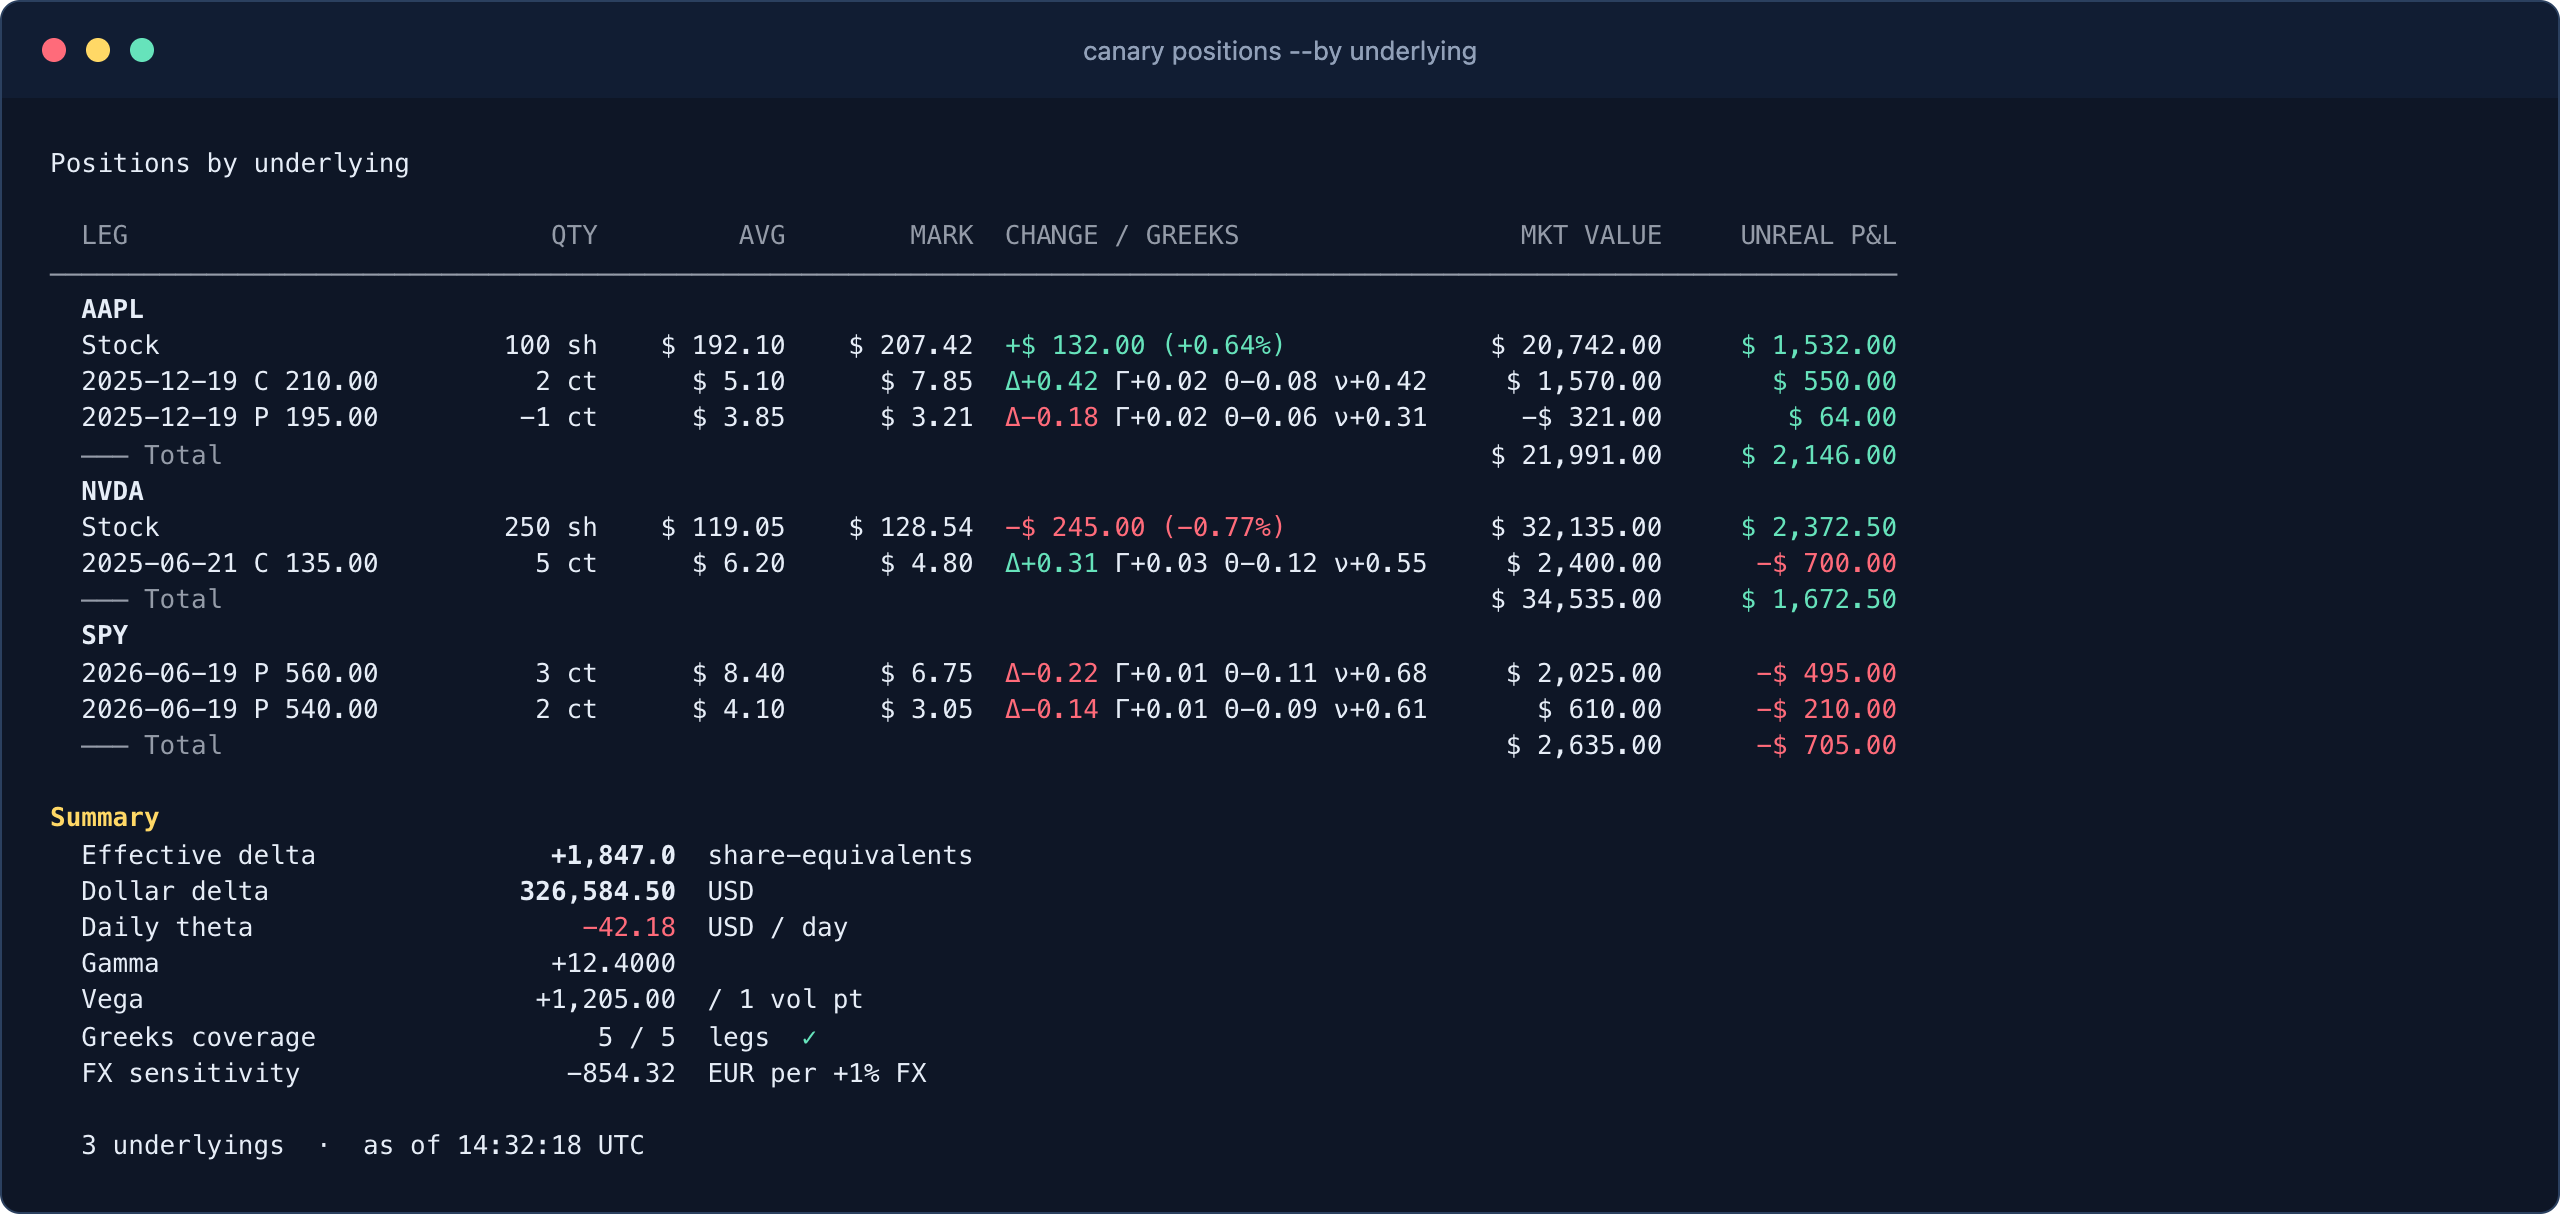The height and width of the screenshot is (1216, 2560).
Task: Click the loss value -$ 495.00
Action: (x=1826, y=673)
